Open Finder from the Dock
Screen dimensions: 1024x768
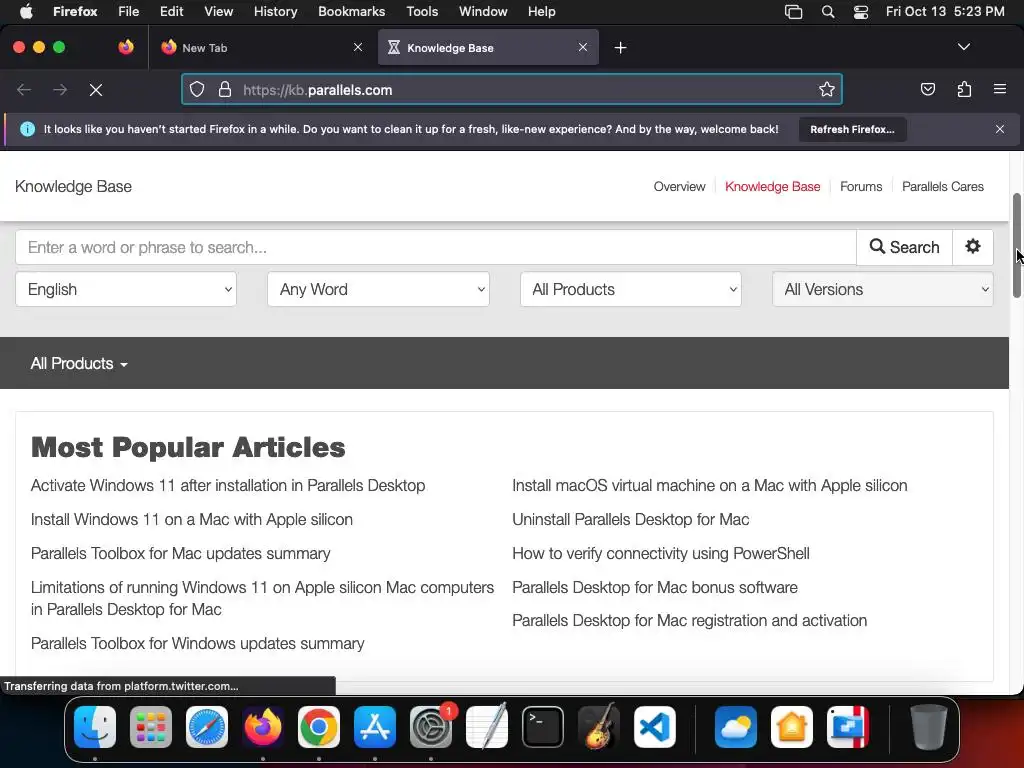[95, 727]
